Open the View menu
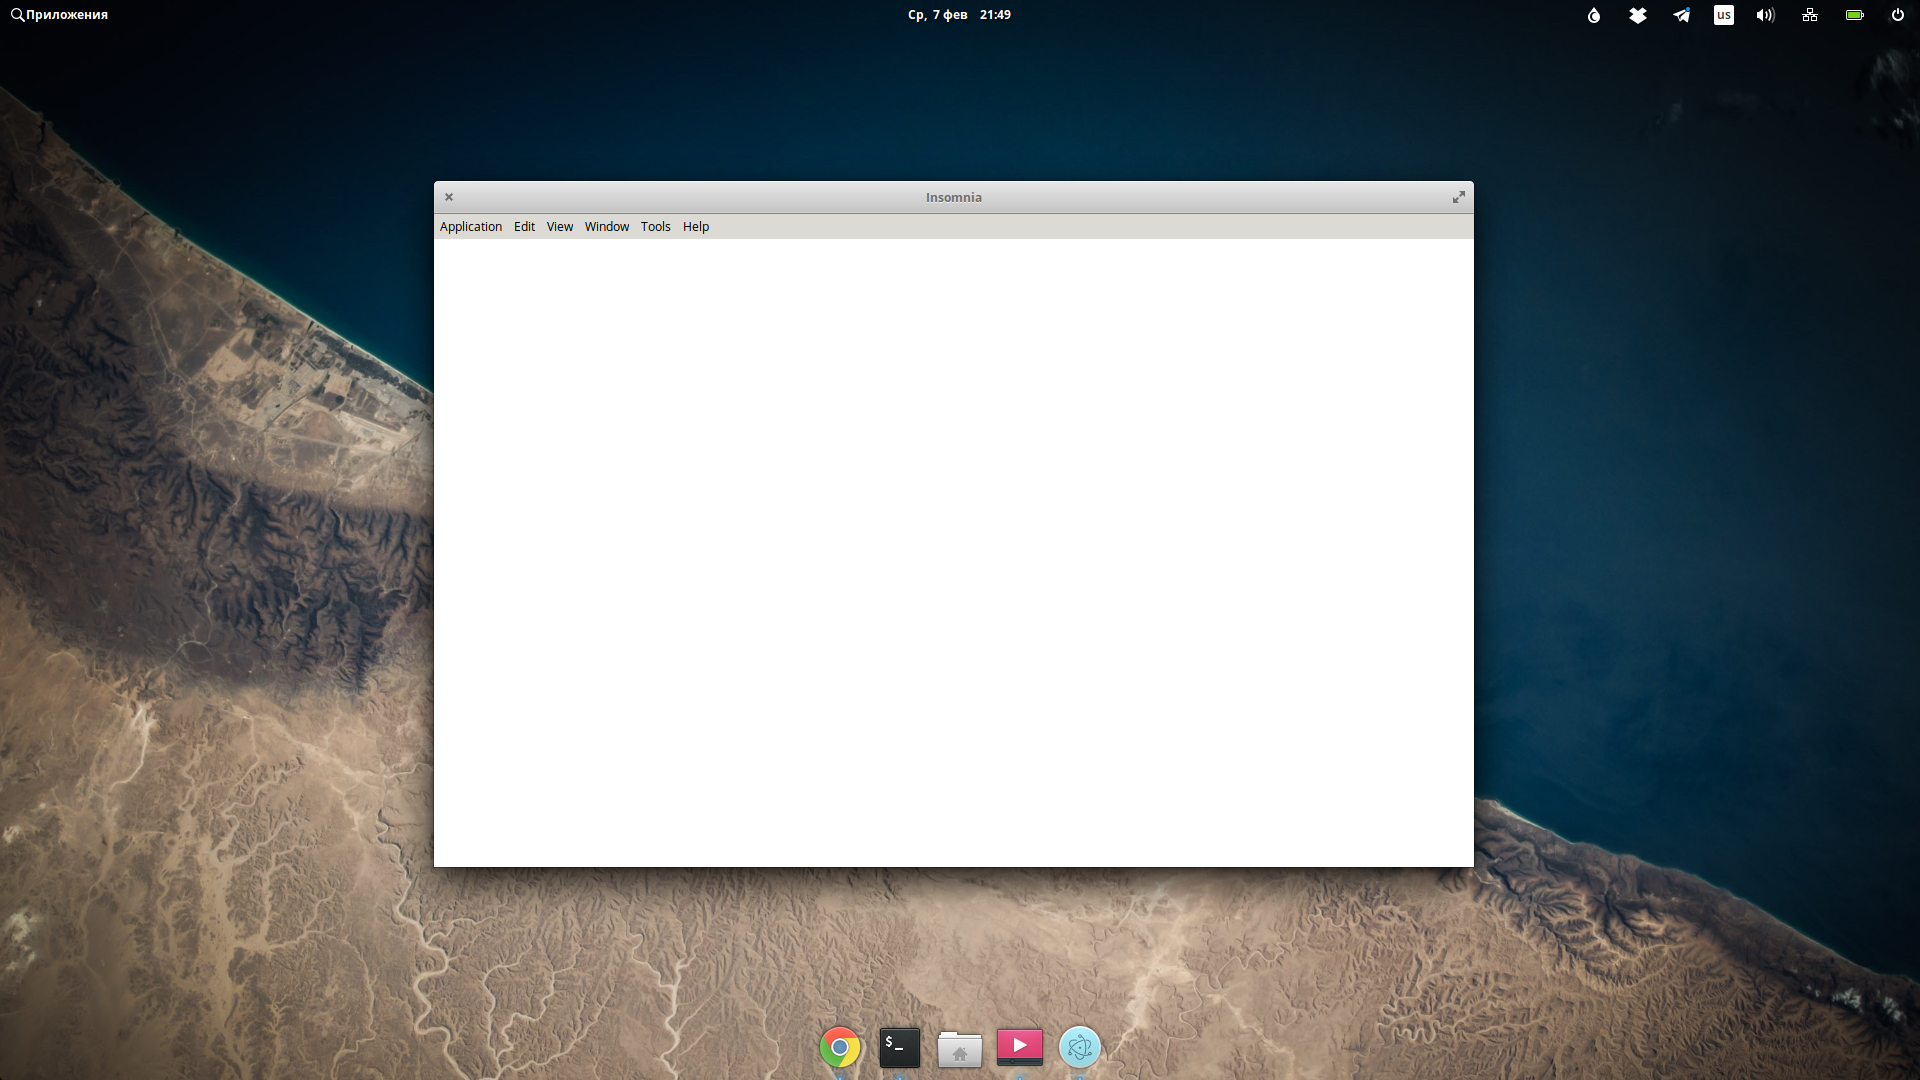The width and height of the screenshot is (1920, 1080). click(560, 227)
